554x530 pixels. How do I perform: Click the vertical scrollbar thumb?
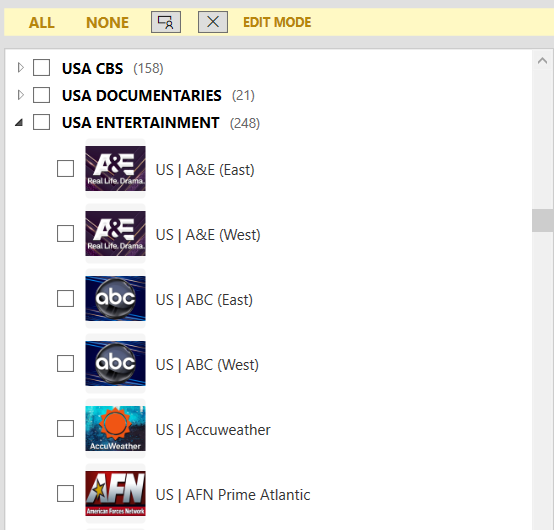click(542, 220)
